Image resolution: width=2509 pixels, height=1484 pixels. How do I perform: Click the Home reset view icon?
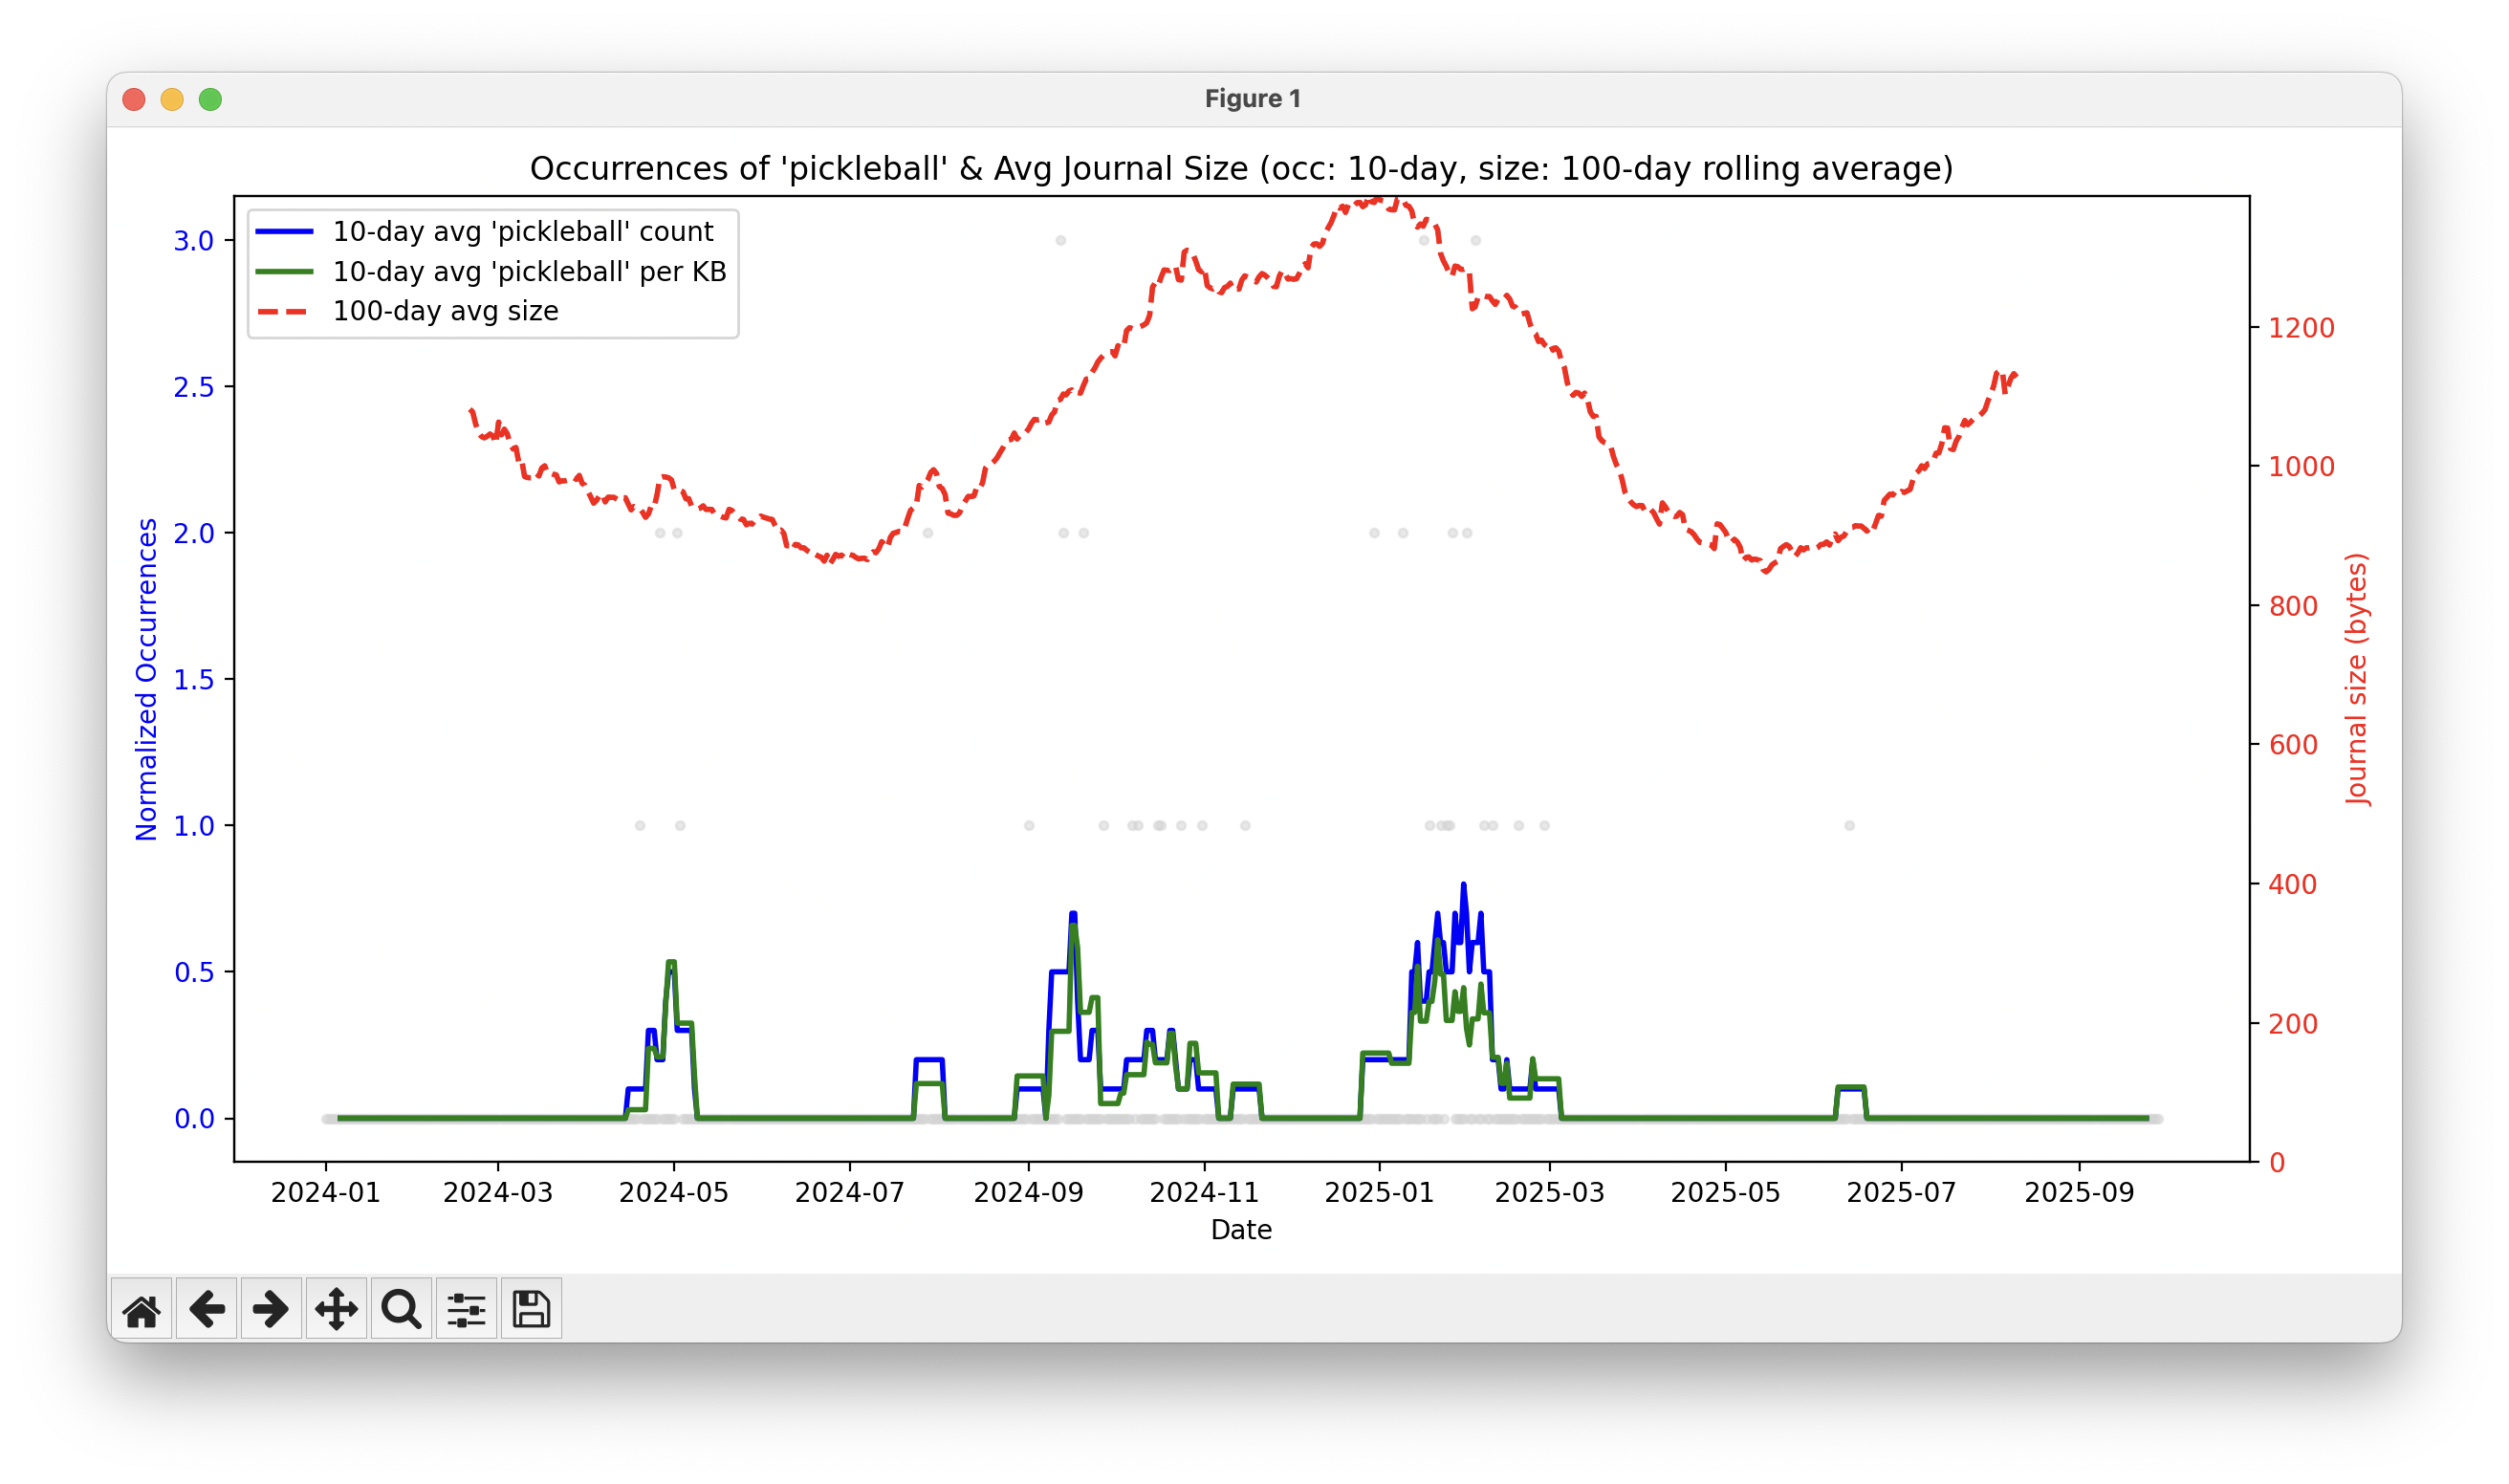tap(141, 1309)
